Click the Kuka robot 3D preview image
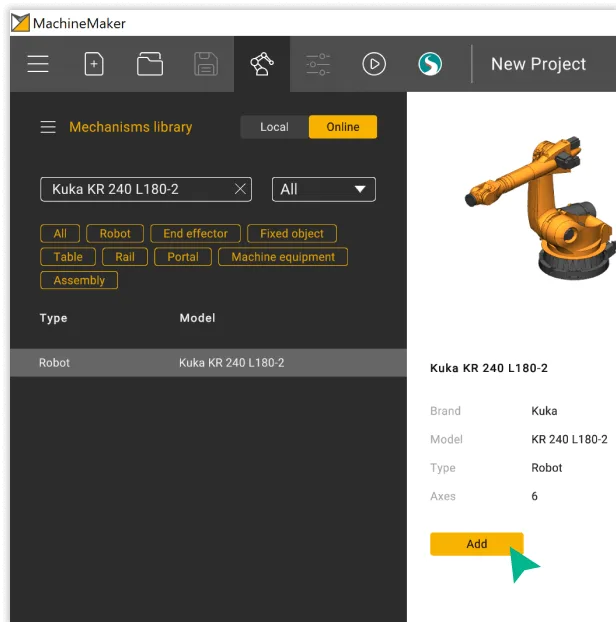 click(x=539, y=207)
